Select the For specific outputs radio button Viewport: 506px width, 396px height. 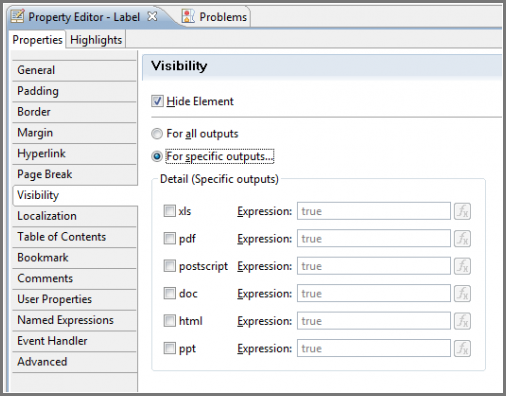tap(157, 156)
